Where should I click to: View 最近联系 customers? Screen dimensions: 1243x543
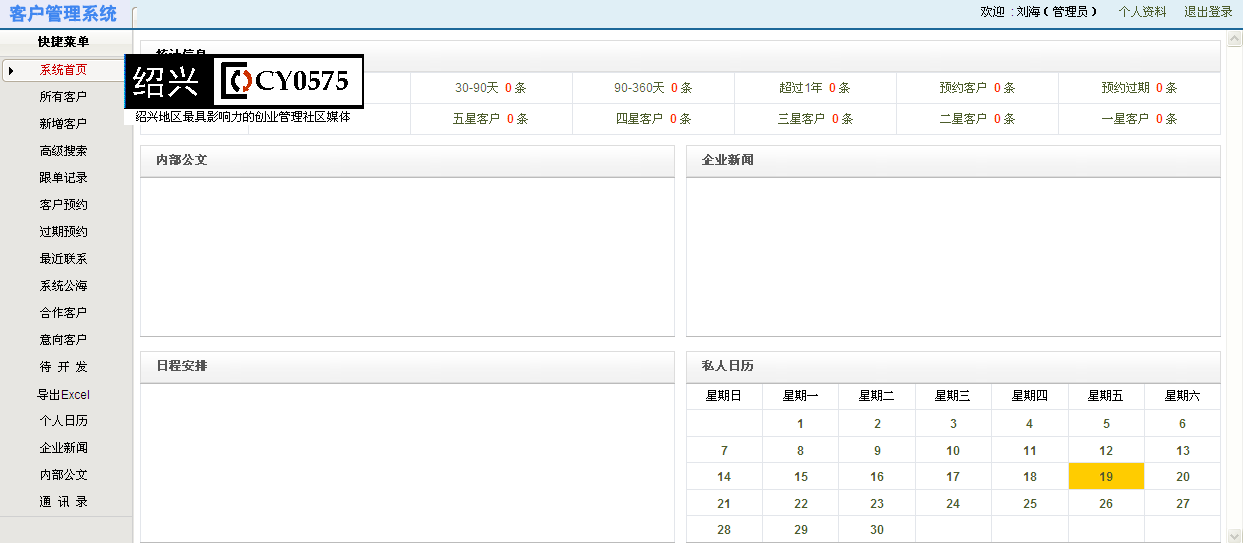click(x=63, y=259)
